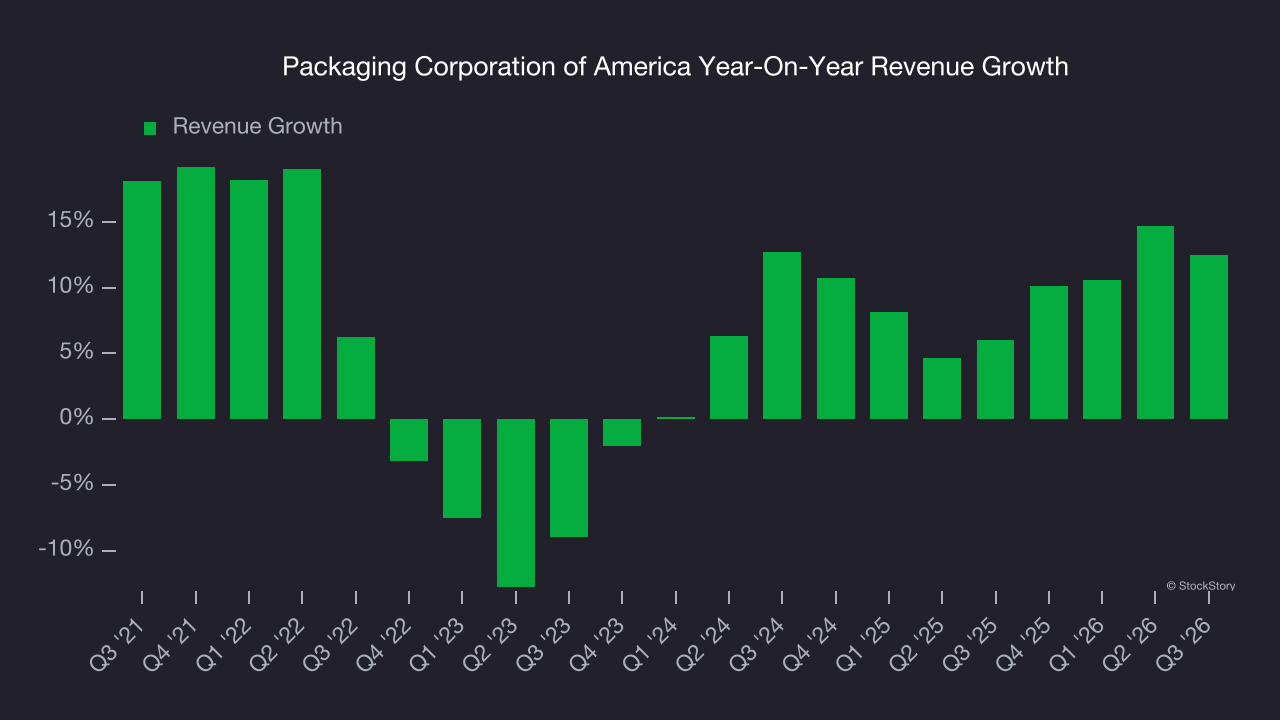The image size is (1280, 720).
Task: Click the Q2 '24 x-axis label
Action: 703,645
